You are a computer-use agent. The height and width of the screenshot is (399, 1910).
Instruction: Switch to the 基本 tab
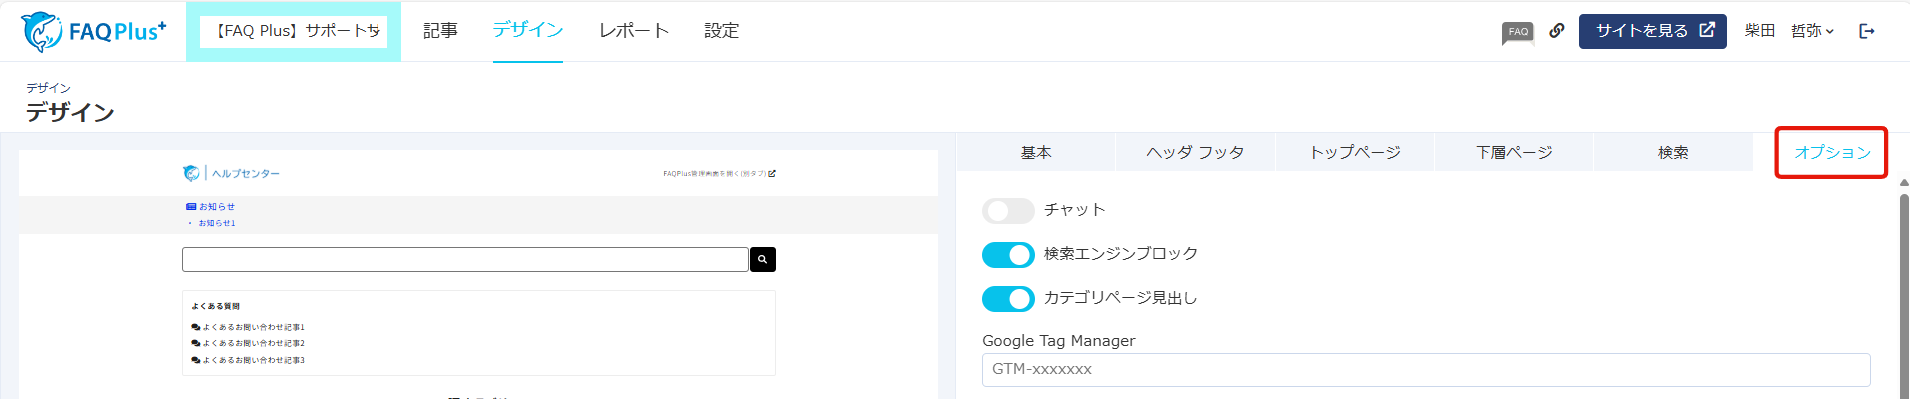1036,152
